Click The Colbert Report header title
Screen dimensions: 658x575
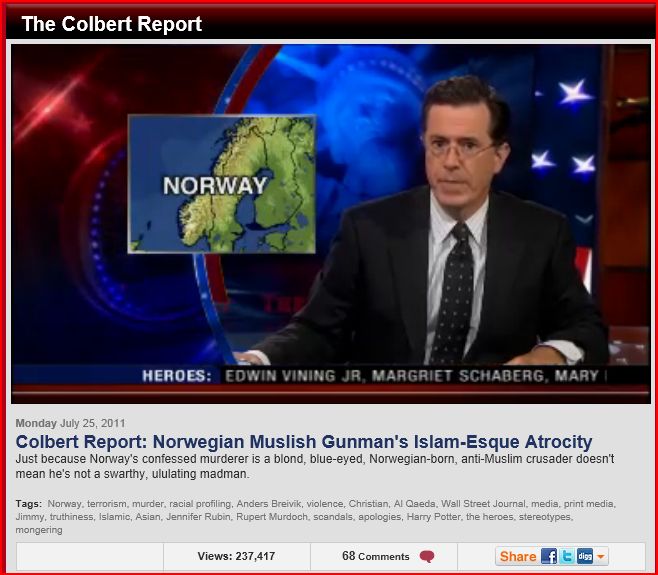[x=111, y=24]
